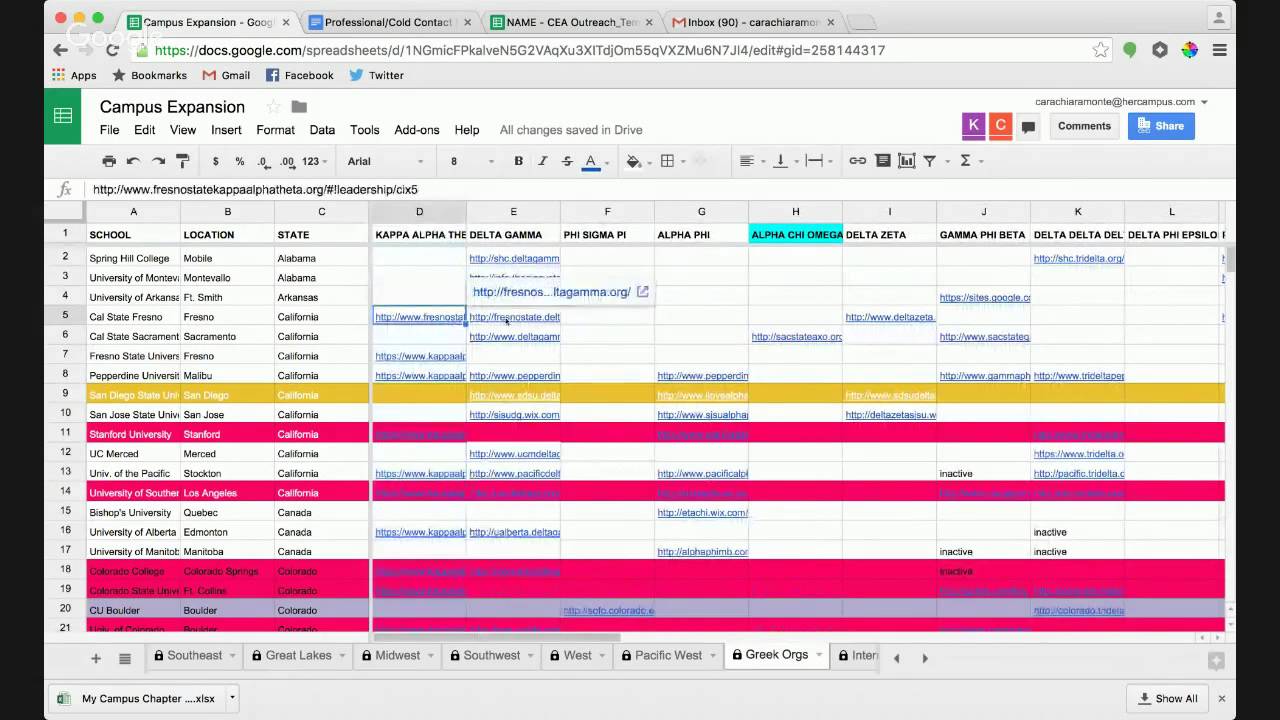Select the column D header
Screen dimensions: 1280x720
tap(419, 211)
